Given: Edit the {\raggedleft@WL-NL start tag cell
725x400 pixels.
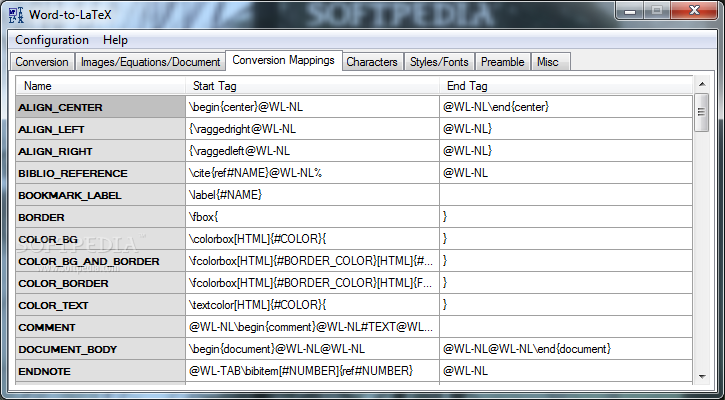Looking at the screenshot, I should tap(313, 151).
